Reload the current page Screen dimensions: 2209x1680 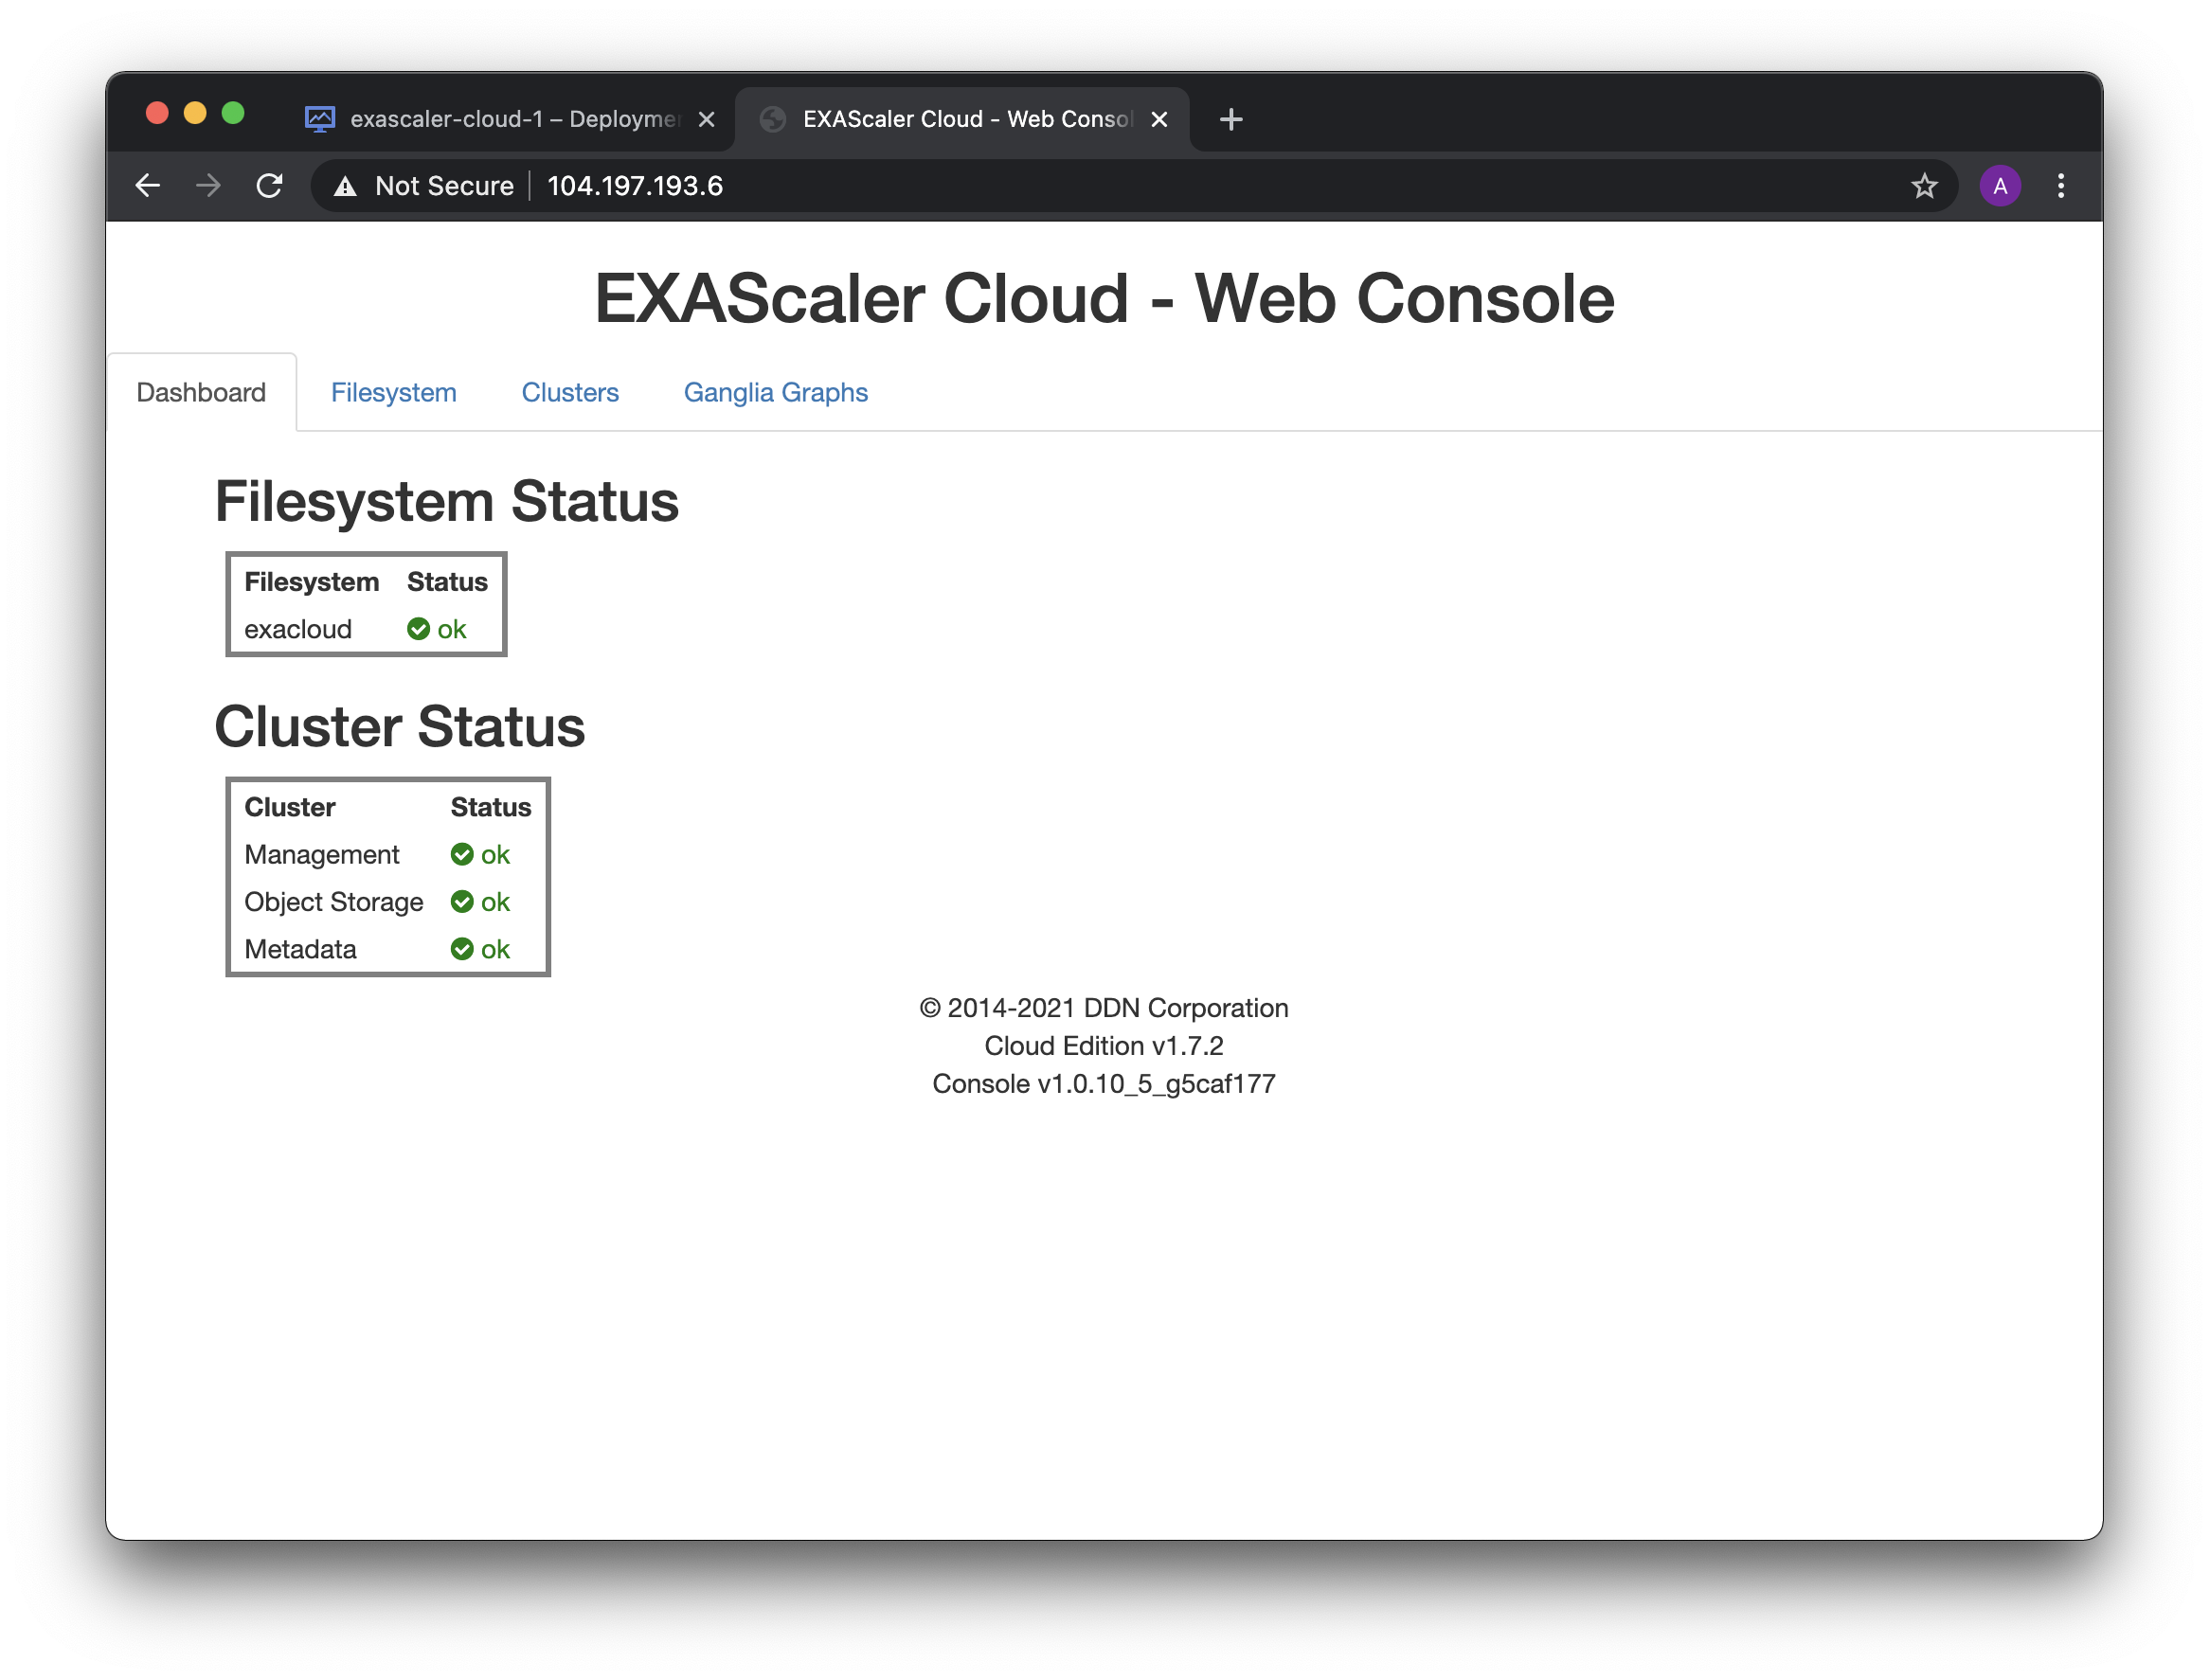269,186
